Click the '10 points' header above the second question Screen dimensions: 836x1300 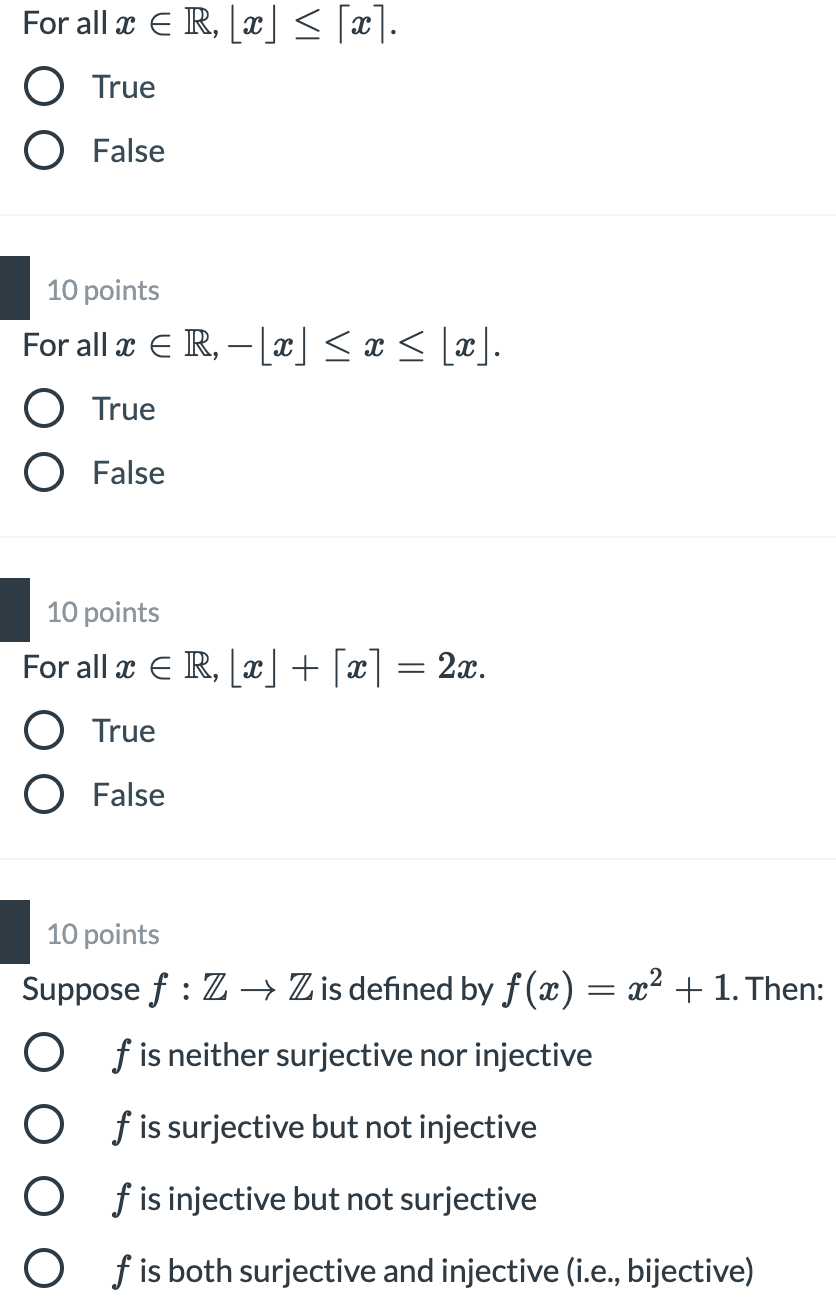(x=102, y=290)
